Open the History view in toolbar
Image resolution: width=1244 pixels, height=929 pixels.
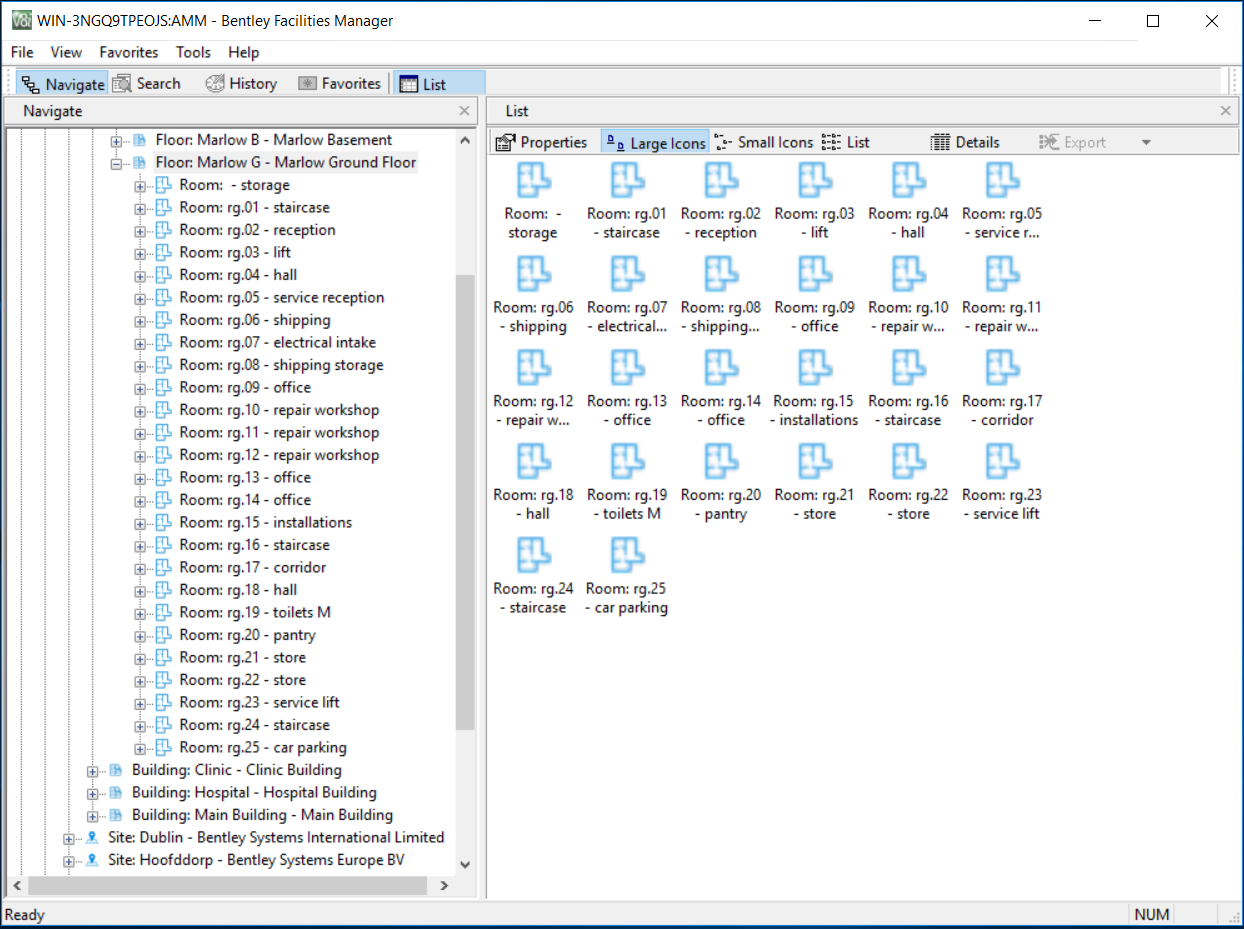(x=241, y=84)
